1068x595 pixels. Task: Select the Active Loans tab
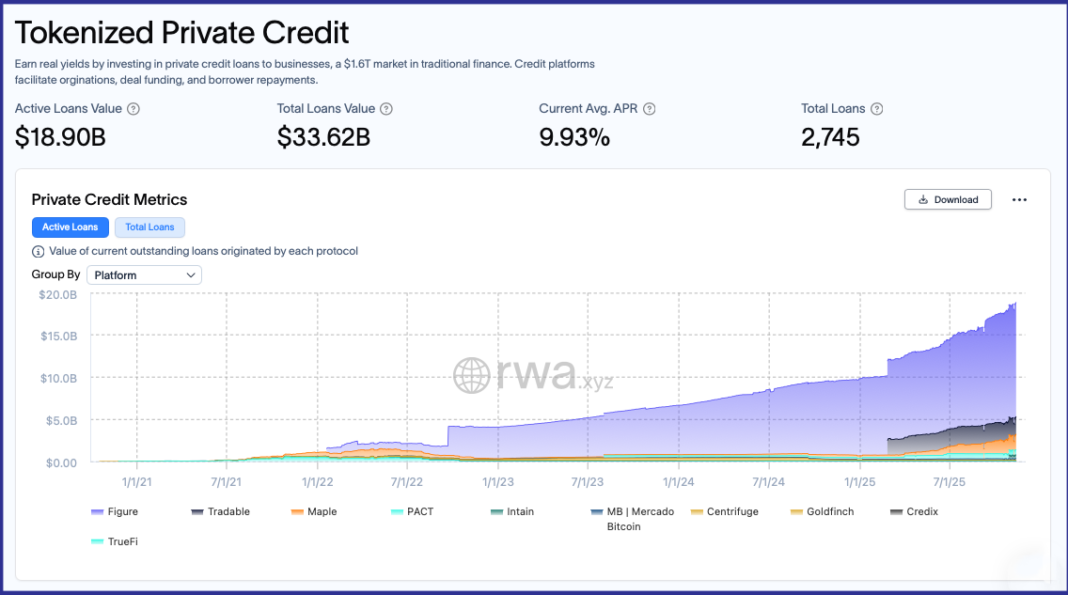point(70,227)
